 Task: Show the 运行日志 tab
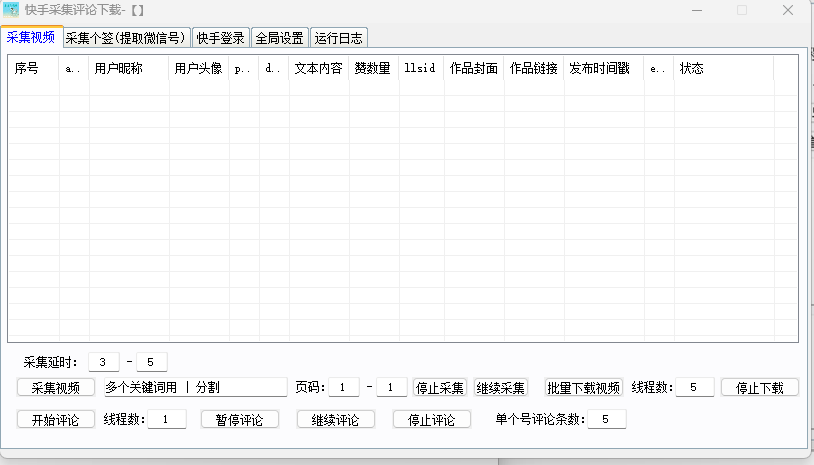pos(339,38)
